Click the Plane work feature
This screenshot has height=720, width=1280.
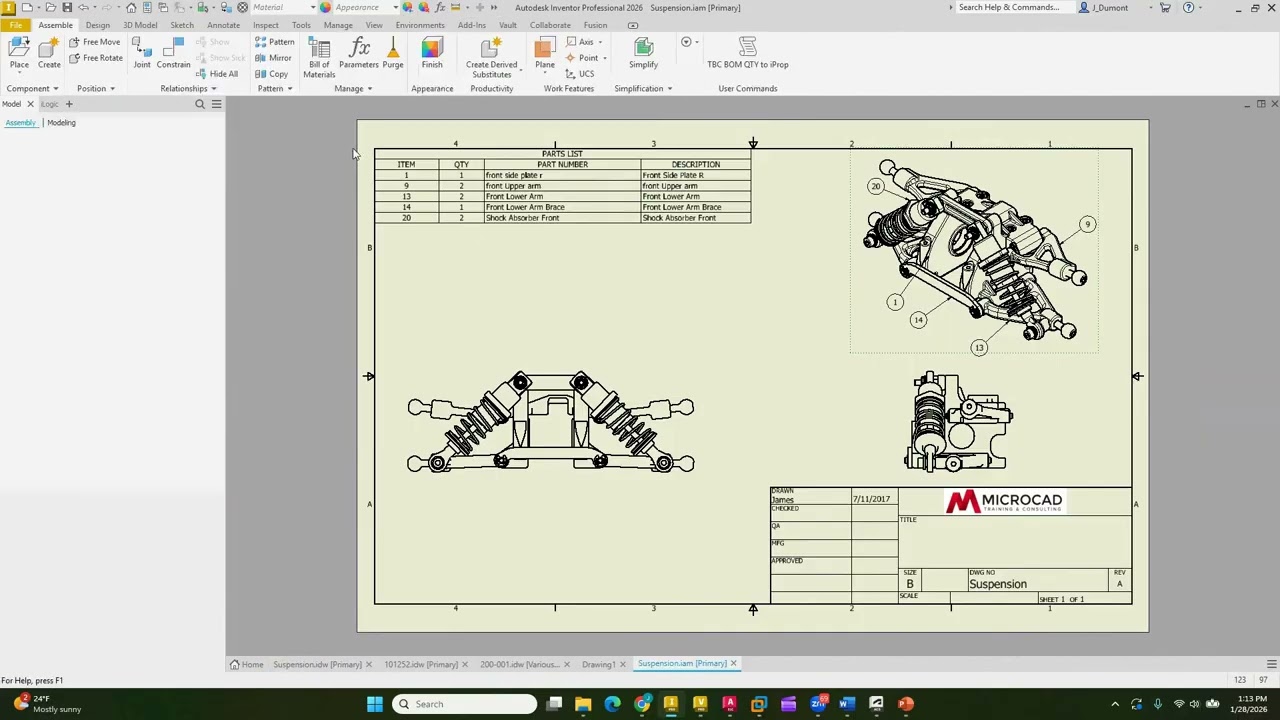[x=544, y=53]
